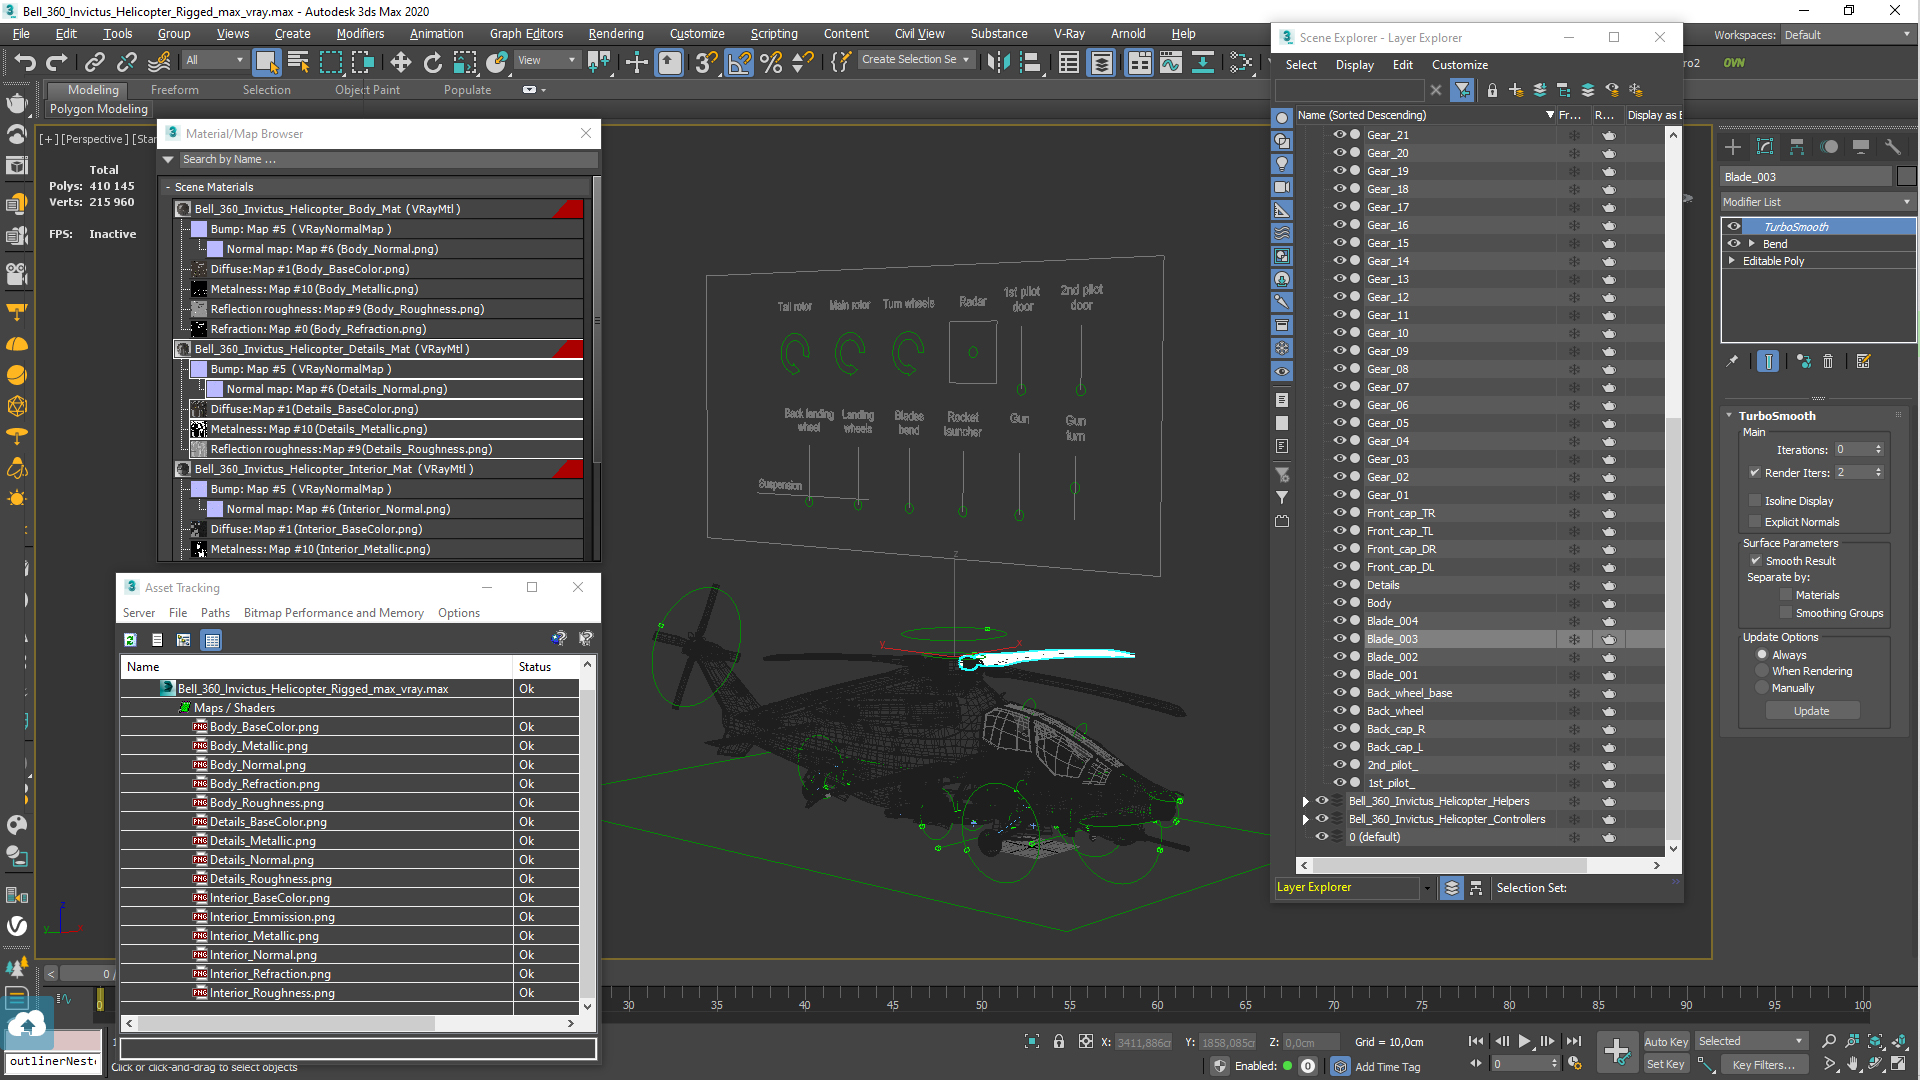Screen dimensions: 1920x1080
Task: Click the Mirror tool icon
Action: click(998, 62)
